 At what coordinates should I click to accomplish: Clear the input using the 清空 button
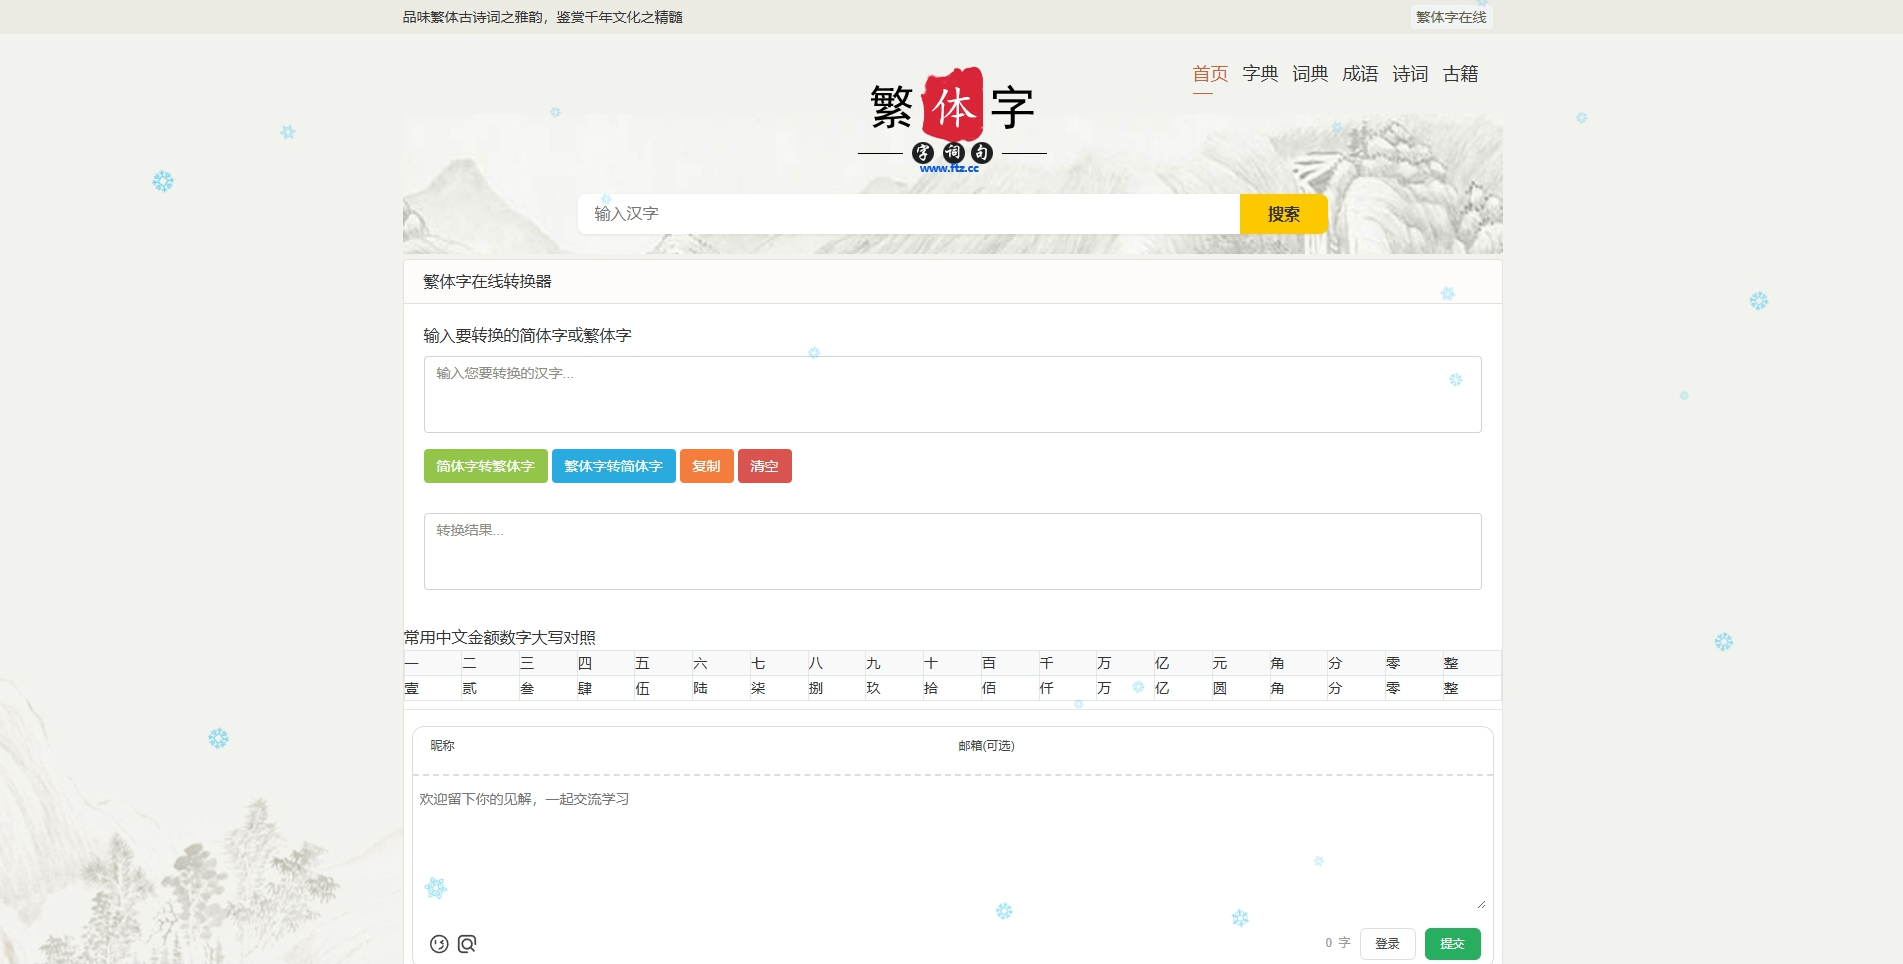coord(765,466)
